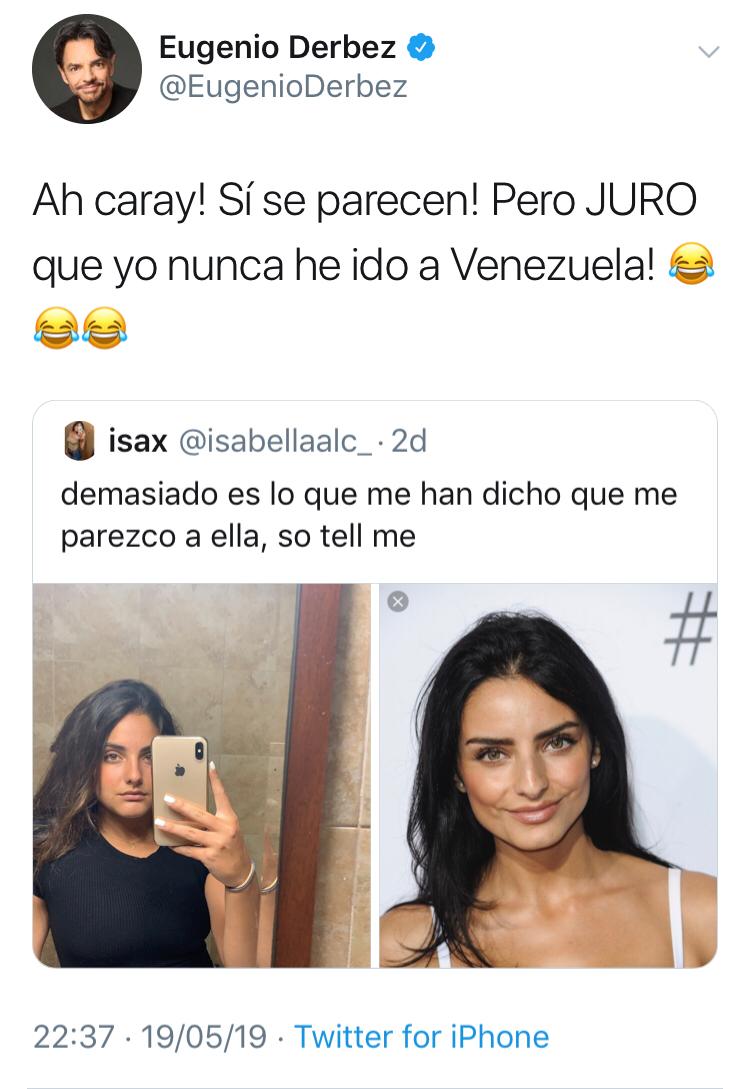Open isax's small avatar in the quoted tweet
The image size is (746, 1089).
coord(79,440)
